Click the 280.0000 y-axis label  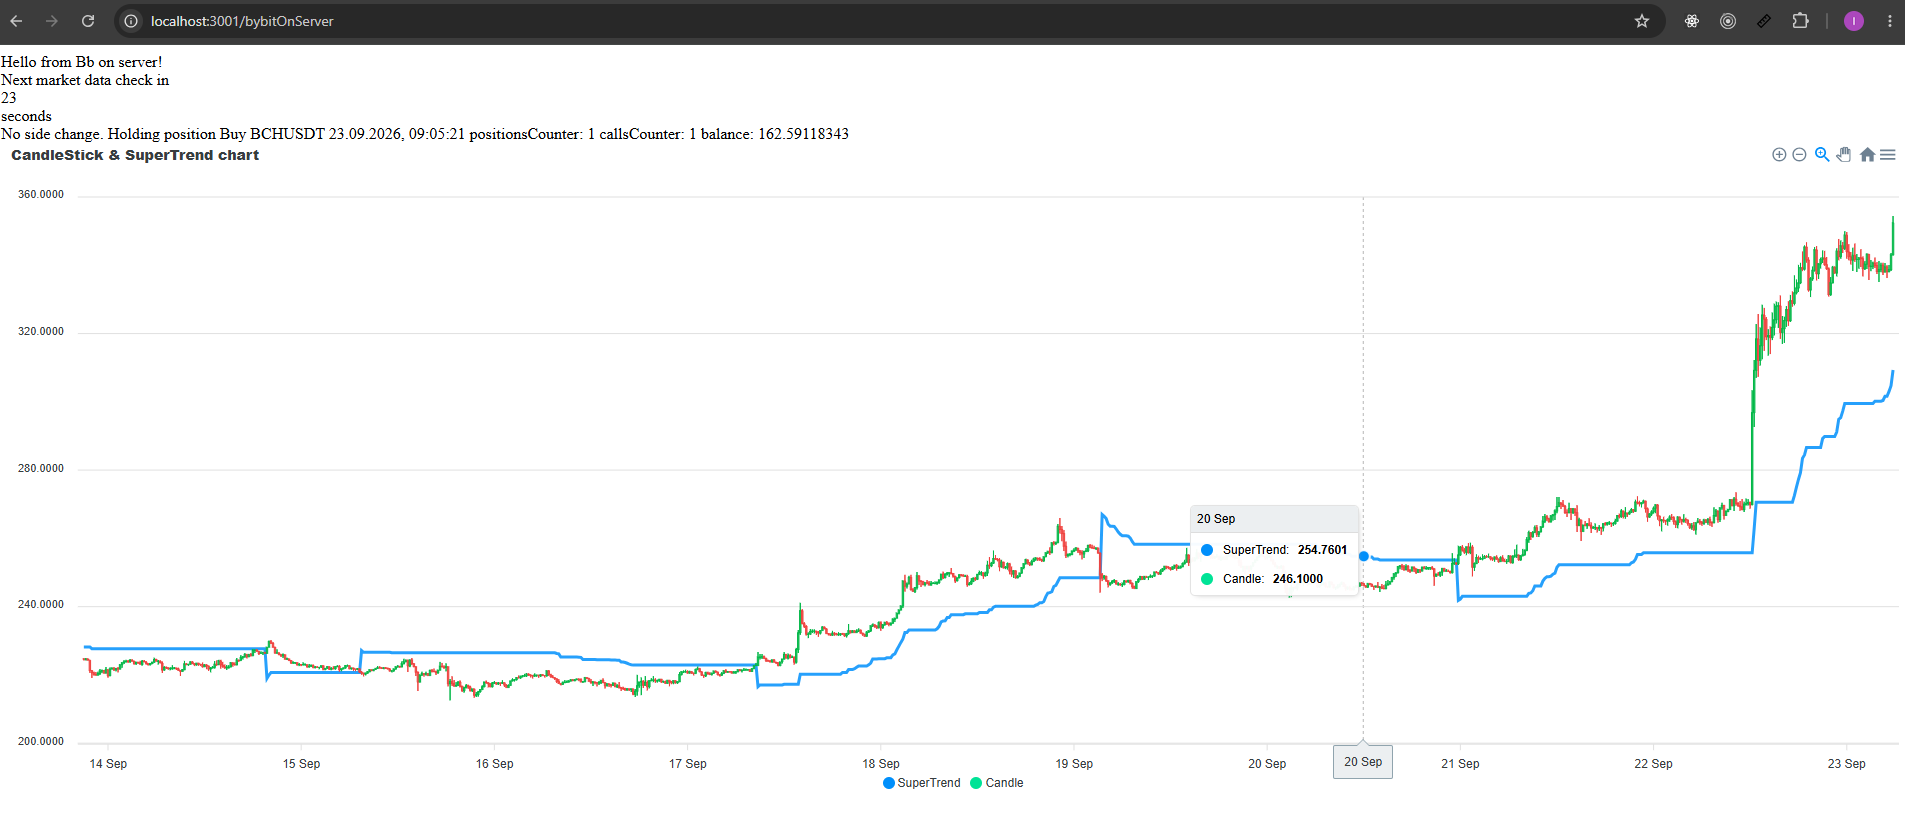coord(41,469)
